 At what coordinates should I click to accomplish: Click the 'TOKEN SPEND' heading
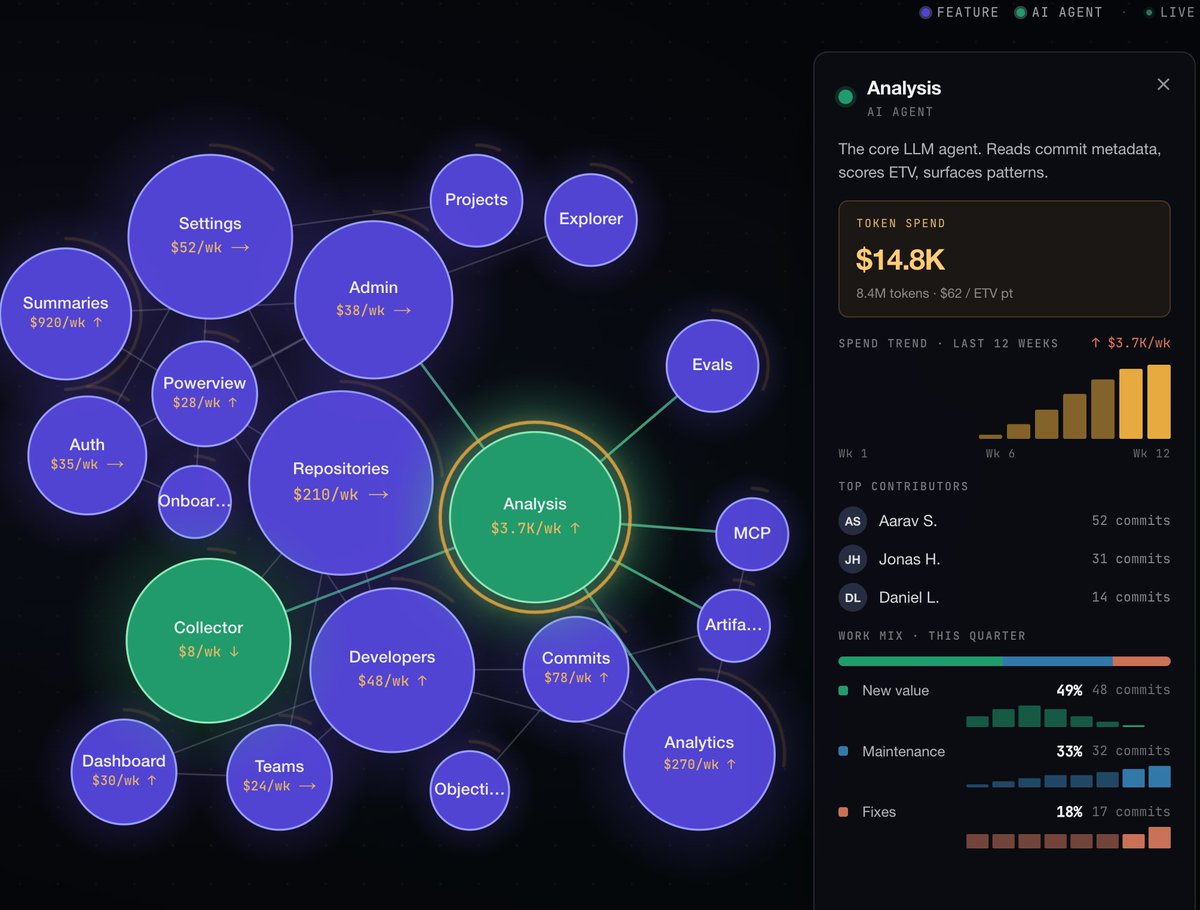pyautogui.click(x=901, y=223)
